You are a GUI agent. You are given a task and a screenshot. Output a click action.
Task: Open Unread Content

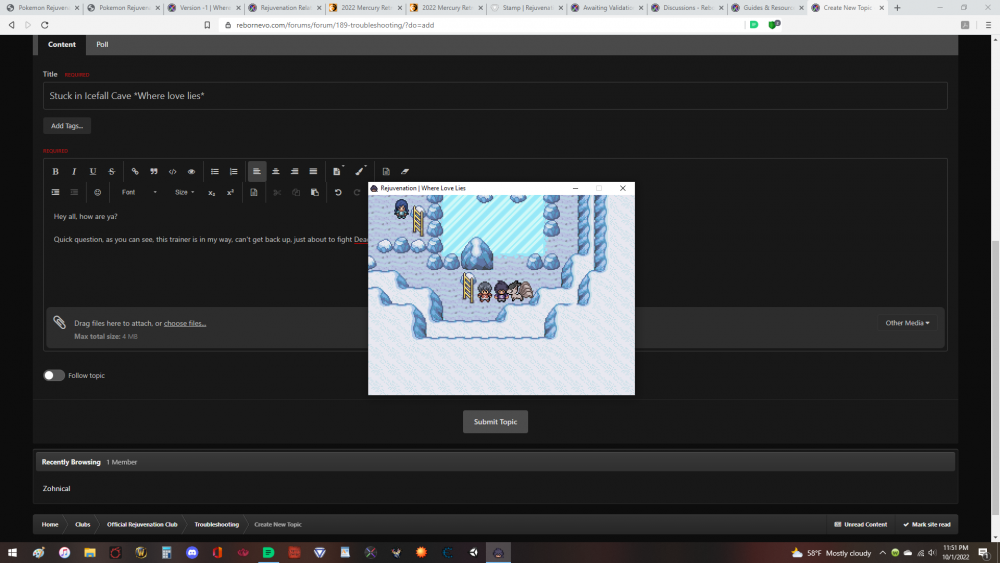860,525
